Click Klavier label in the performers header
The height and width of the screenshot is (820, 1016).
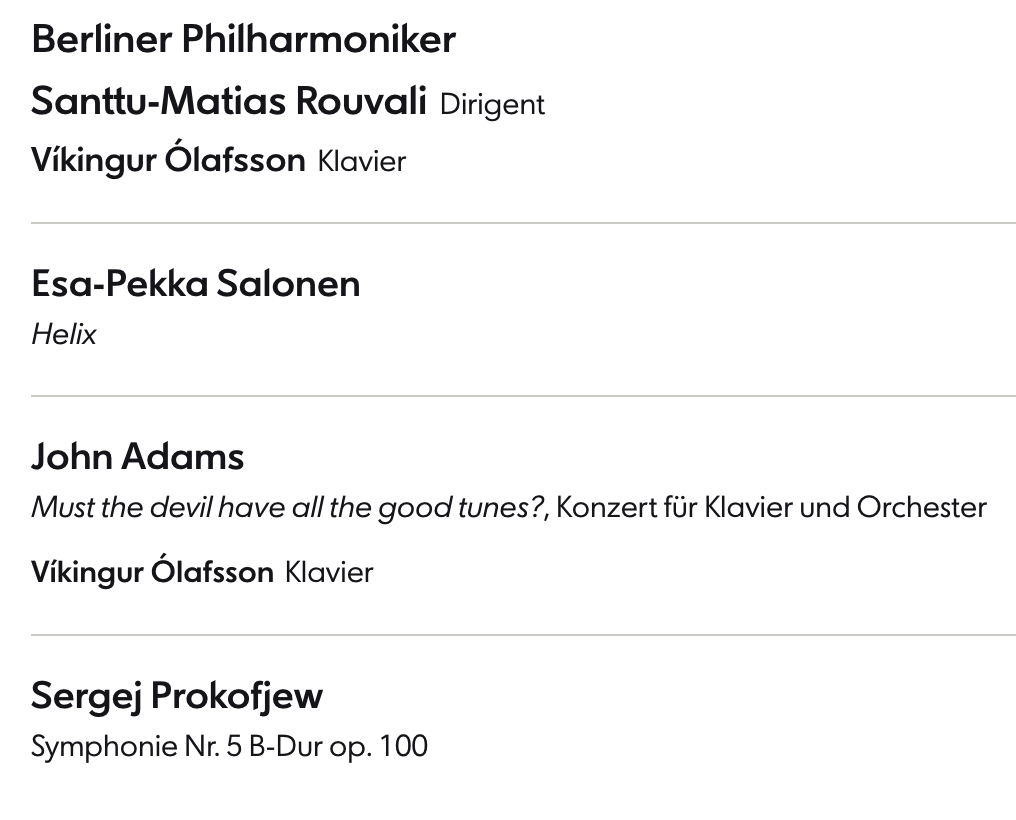coord(362,162)
